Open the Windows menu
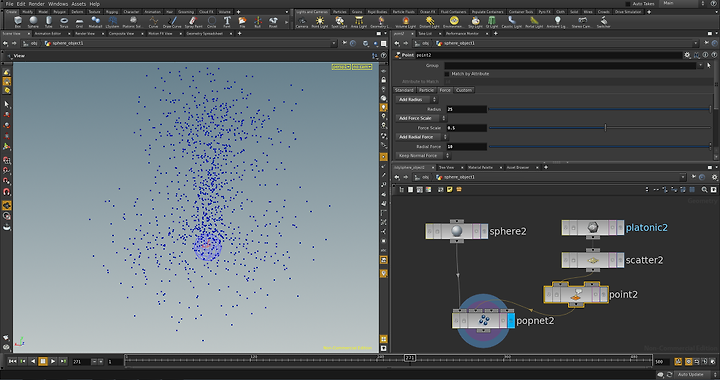The image size is (720, 380). [x=58, y=4]
